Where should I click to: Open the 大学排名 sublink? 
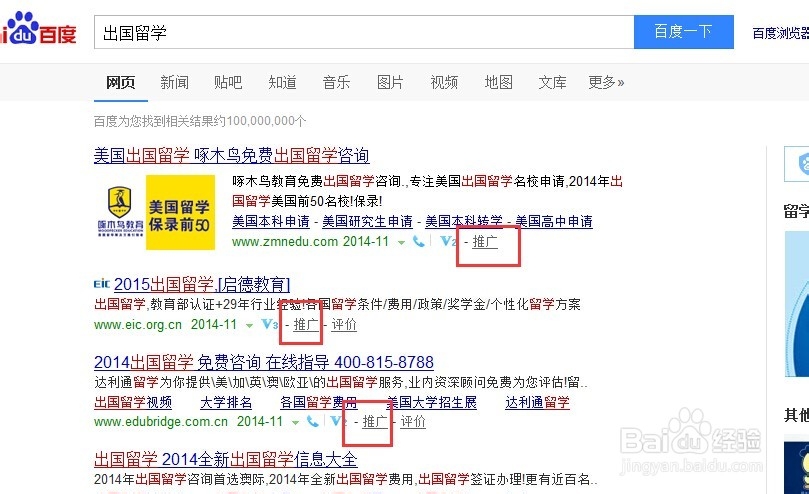click(226, 403)
